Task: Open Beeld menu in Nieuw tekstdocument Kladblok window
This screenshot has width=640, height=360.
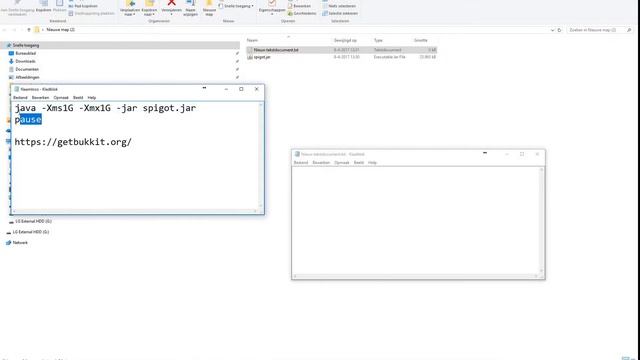Action: pyautogui.click(x=359, y=163)
